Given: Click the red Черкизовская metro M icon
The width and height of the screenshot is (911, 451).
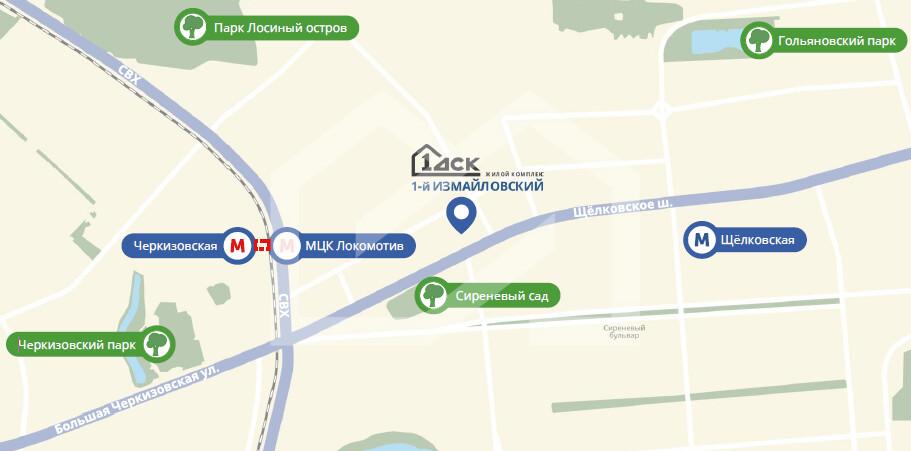Looking at the screenshot, I should 238,246.
